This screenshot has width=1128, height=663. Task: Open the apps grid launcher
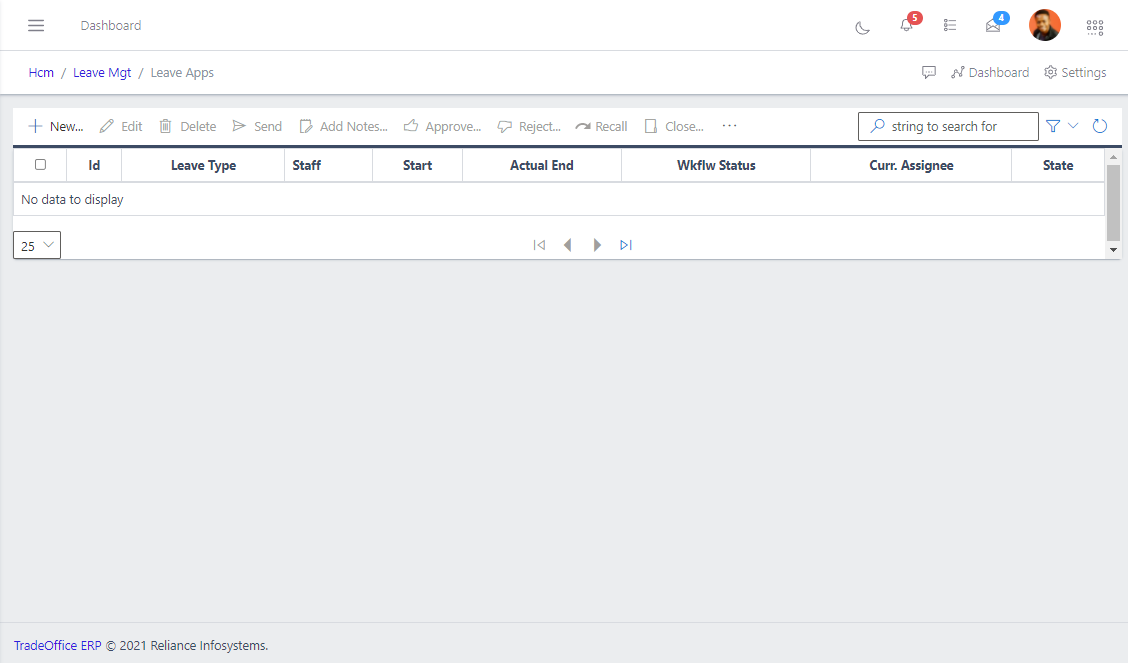[1095, 27]
